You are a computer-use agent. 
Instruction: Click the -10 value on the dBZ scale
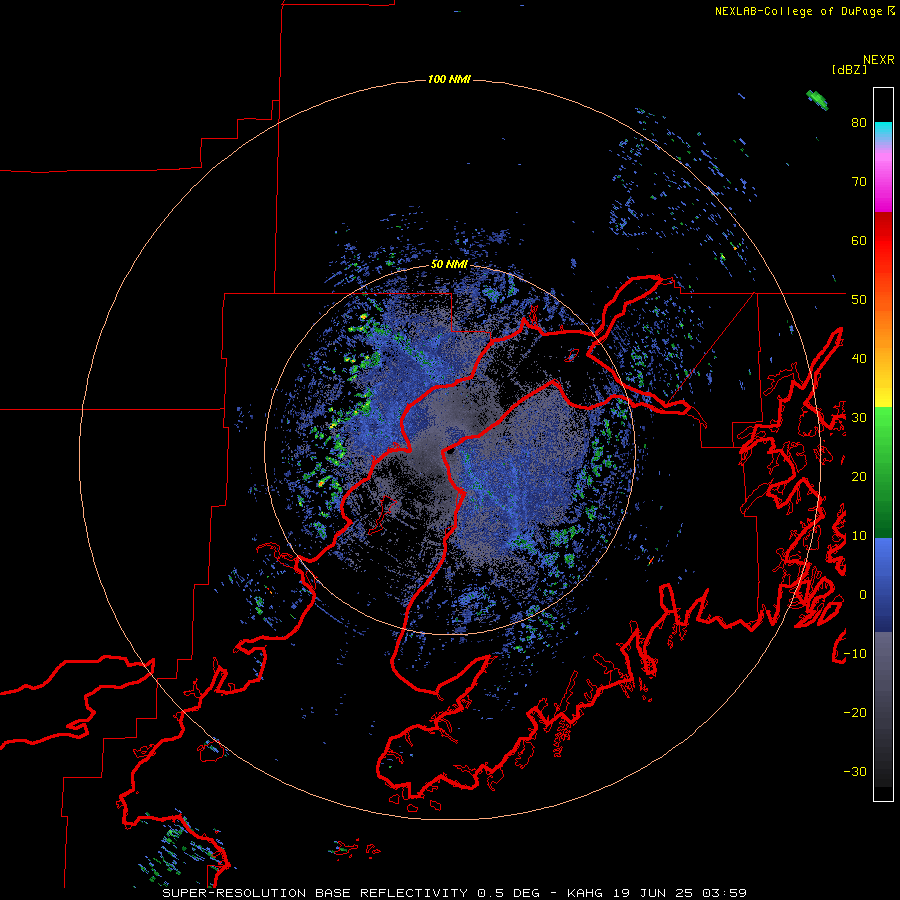[x=855, y=654]
